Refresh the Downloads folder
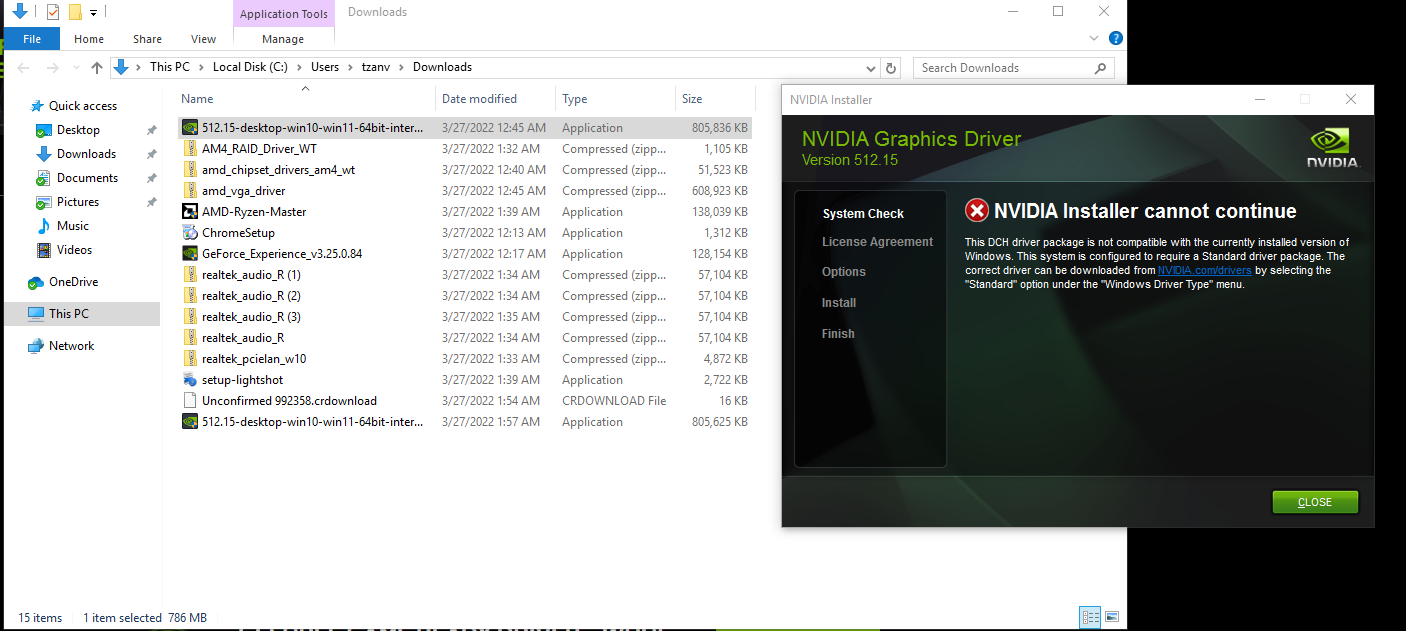Screen dimensions: 1406x631 [x=891, y=68]
